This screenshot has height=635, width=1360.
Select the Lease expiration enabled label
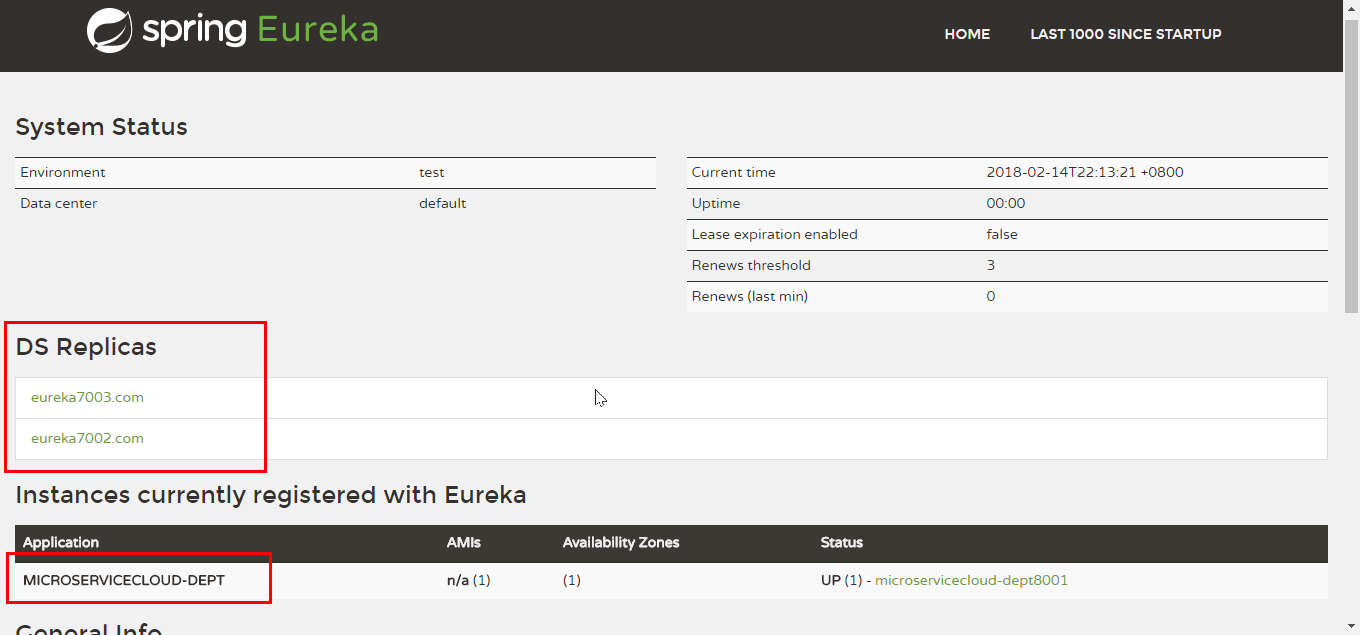774,234
